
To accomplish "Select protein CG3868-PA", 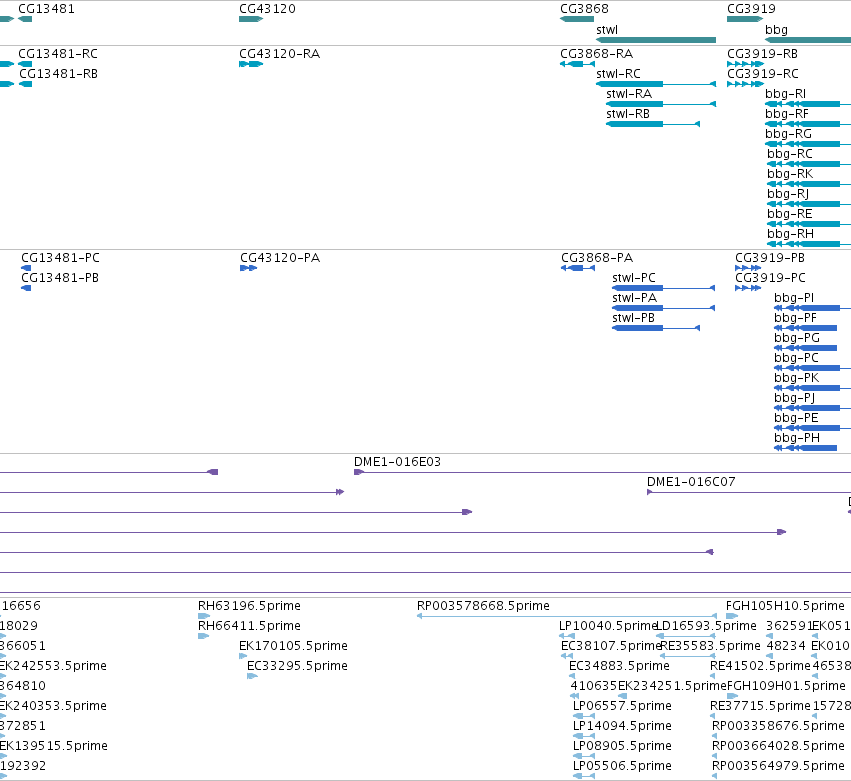I will click(x=577, y=268).
